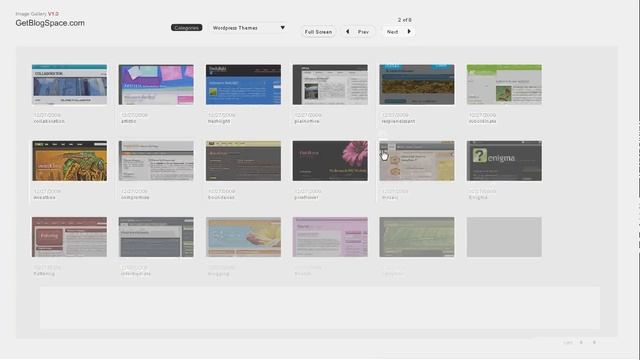Open the pinkflower theme thumbnail
The height and width of the screenshot is (360, 640).
(330, 161)
